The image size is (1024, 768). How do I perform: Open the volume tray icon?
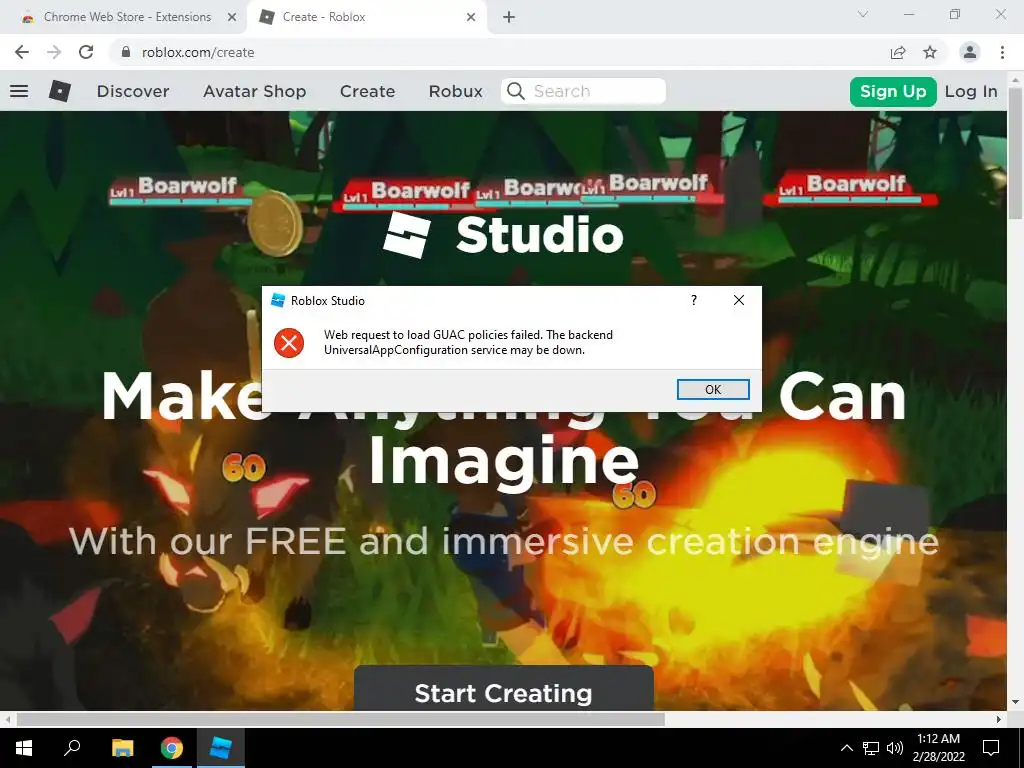tap(895, 748)
